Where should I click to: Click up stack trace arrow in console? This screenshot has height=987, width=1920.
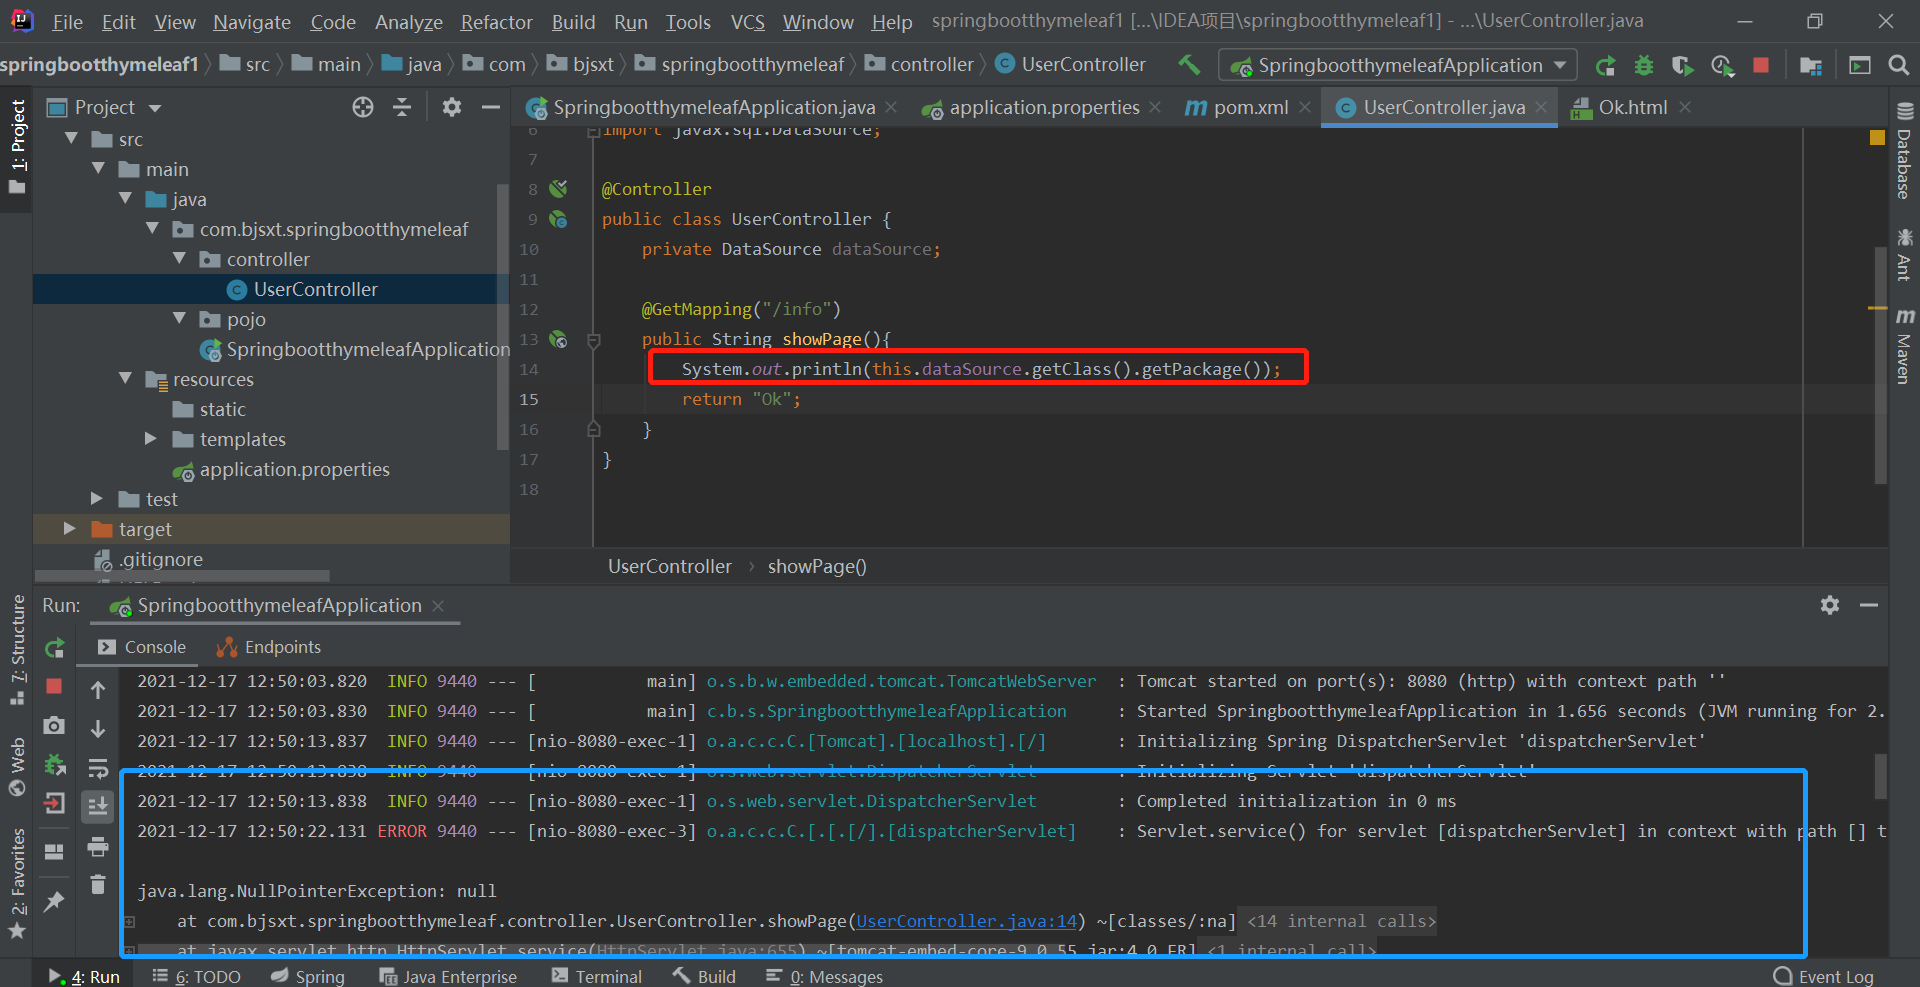click(x=98, y=690)
